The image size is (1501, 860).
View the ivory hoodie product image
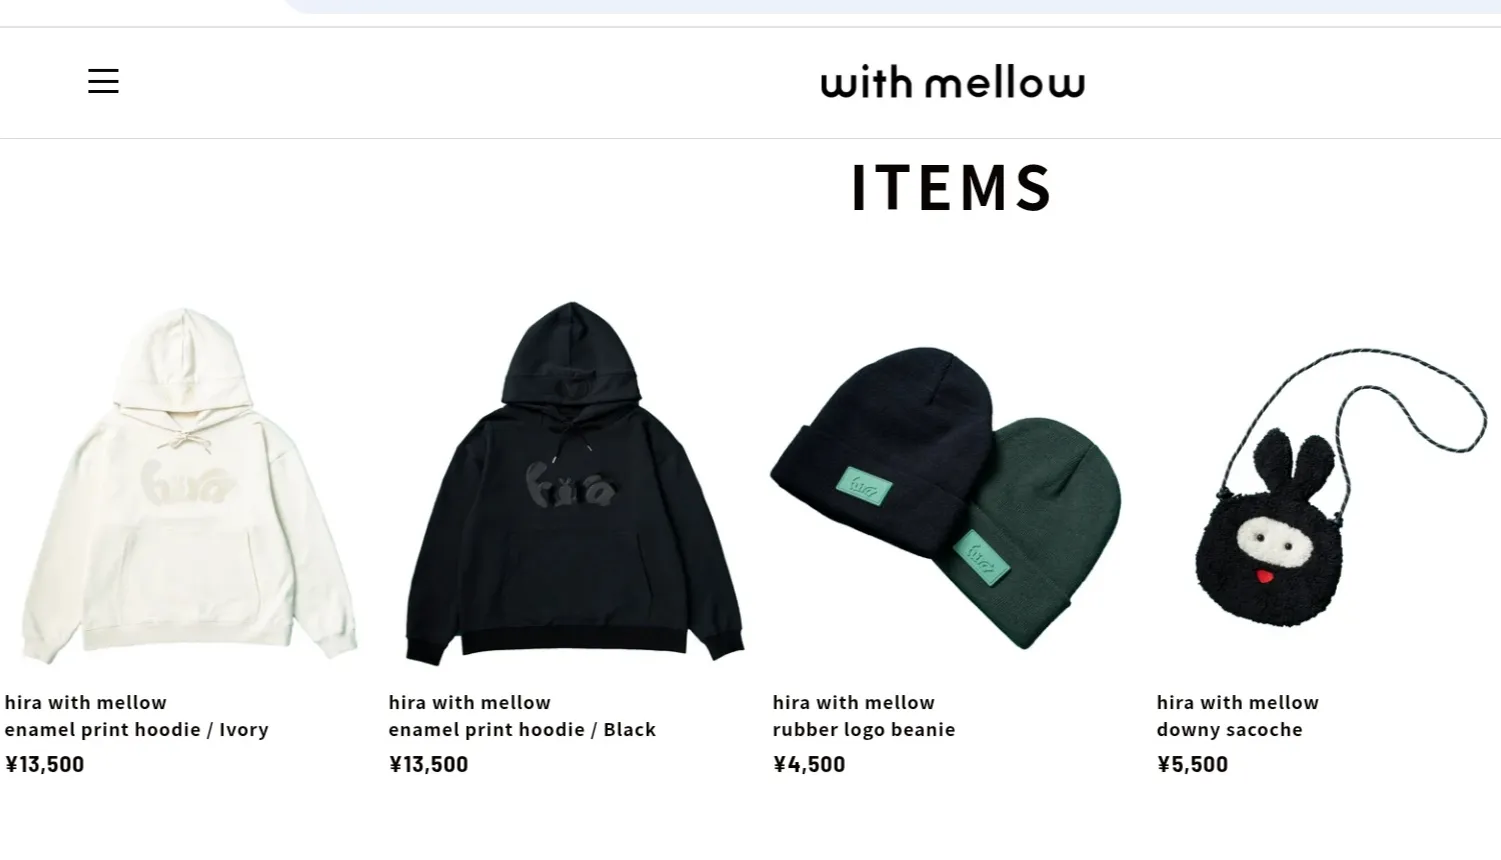188,485
